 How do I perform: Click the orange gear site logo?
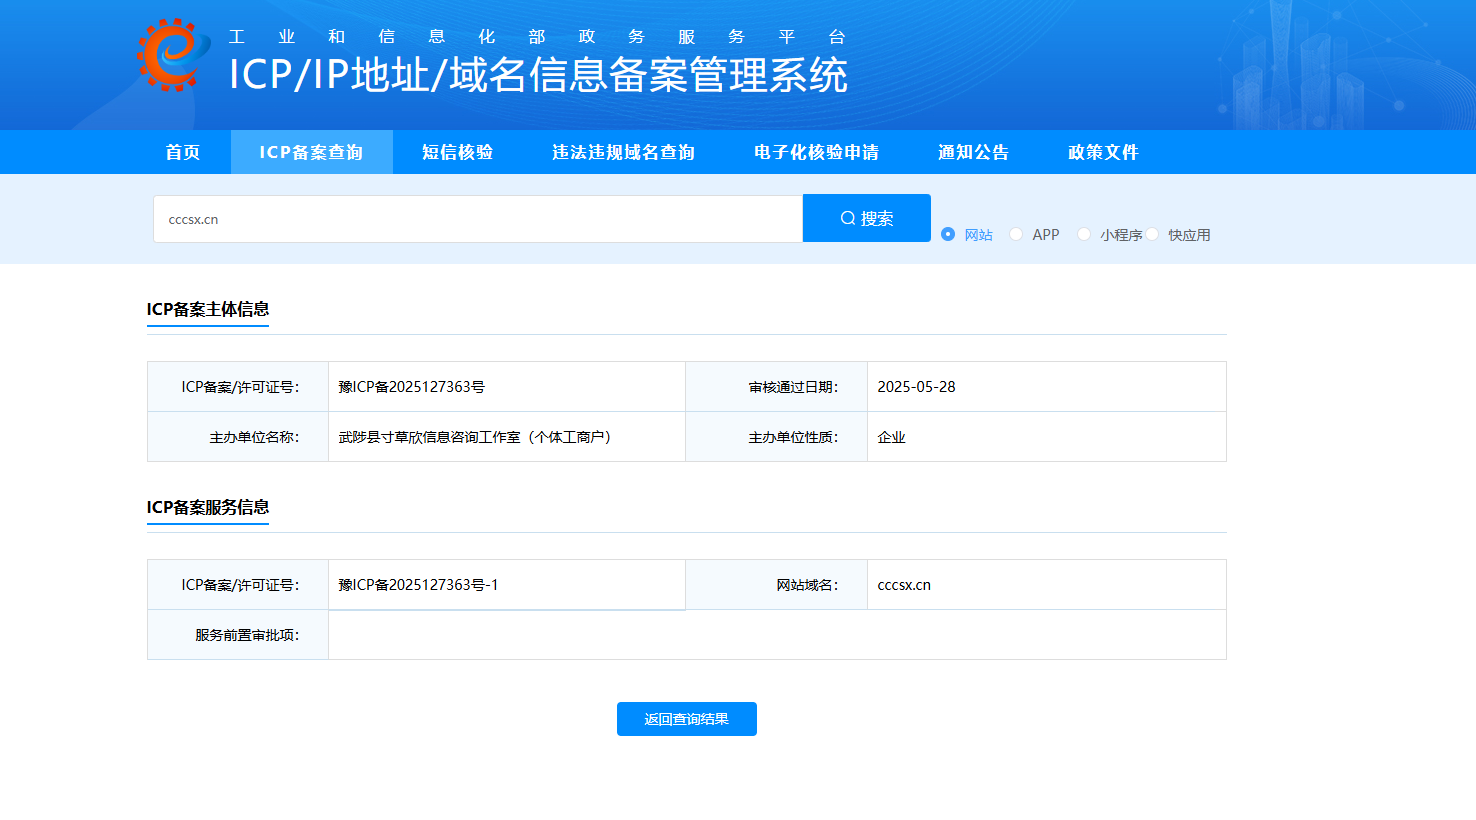coord(174,55)
